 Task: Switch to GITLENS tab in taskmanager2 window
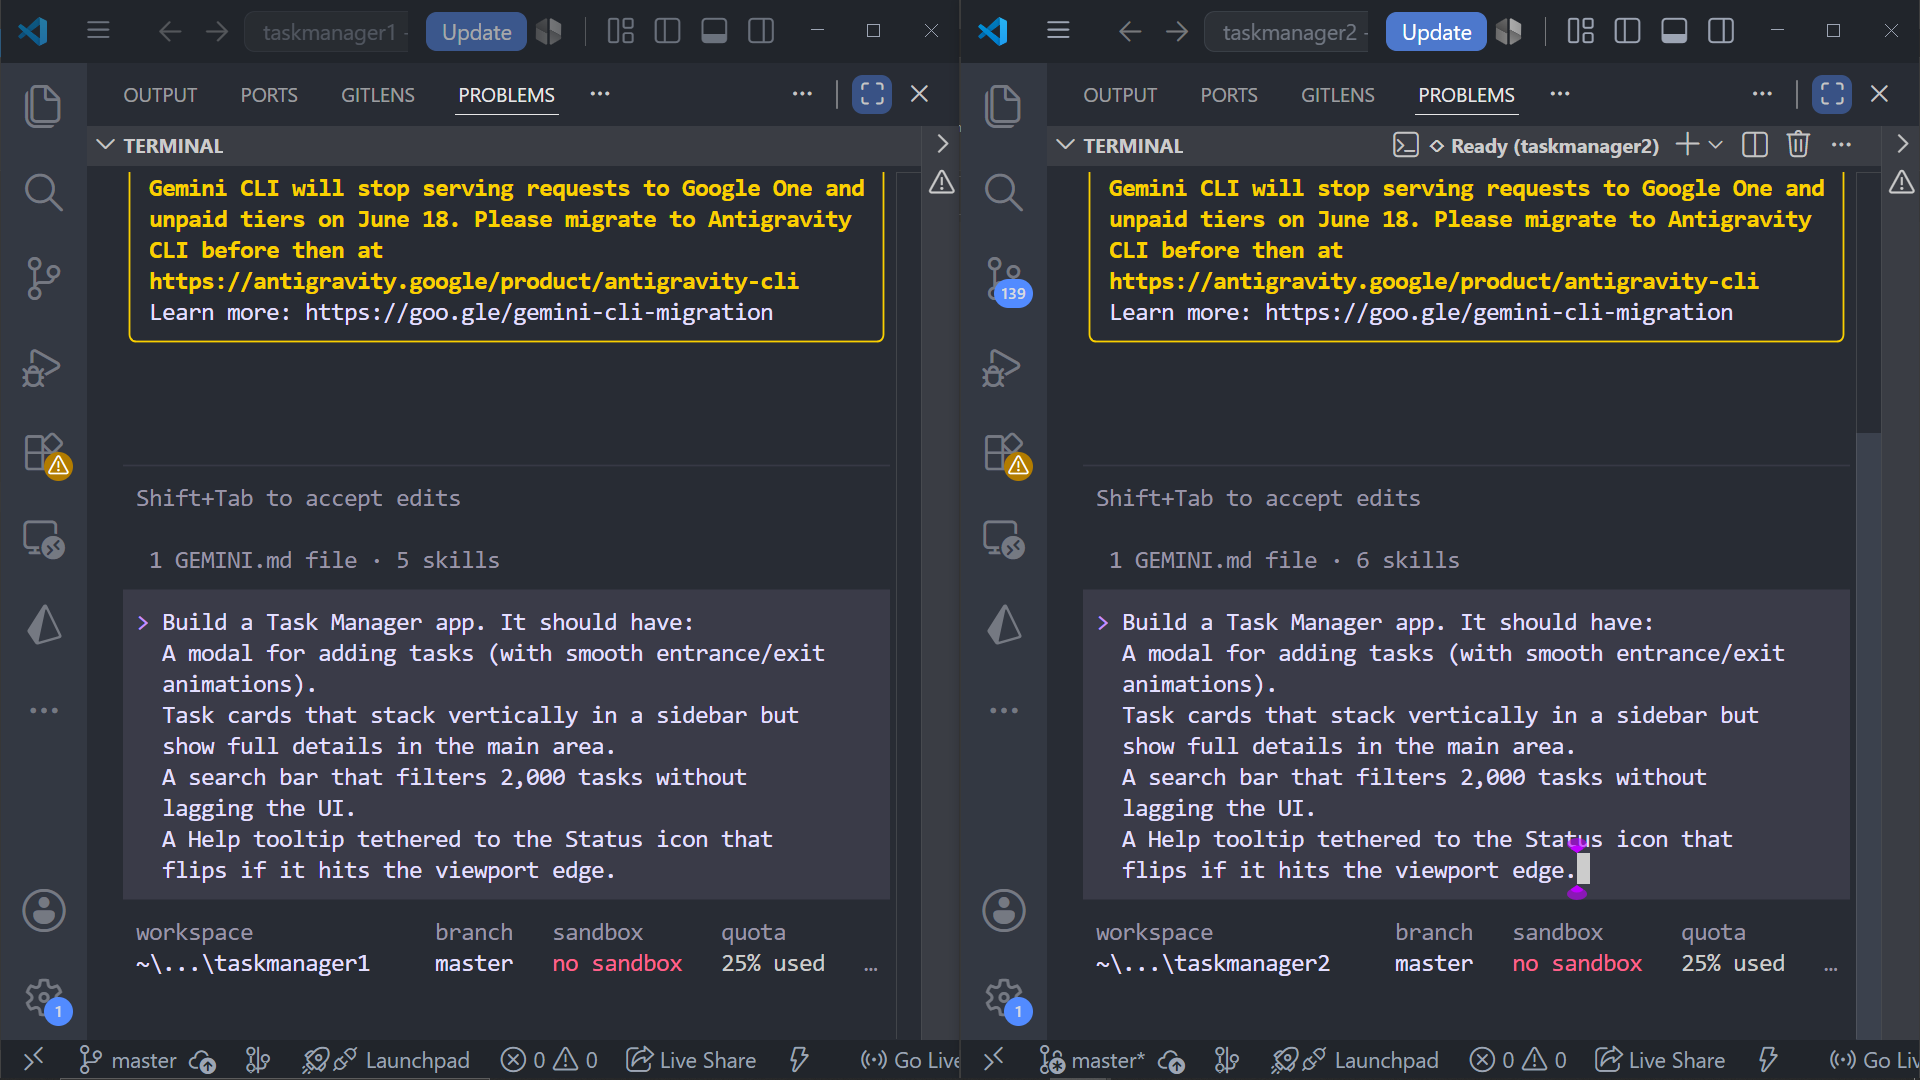1337,95
